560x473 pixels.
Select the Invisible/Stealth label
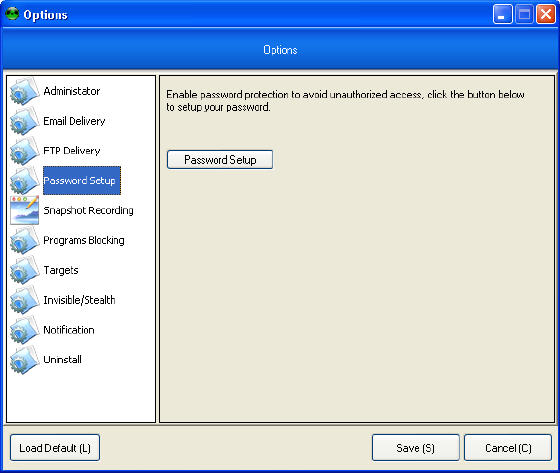pyautogui.click(x=79, y=300)
